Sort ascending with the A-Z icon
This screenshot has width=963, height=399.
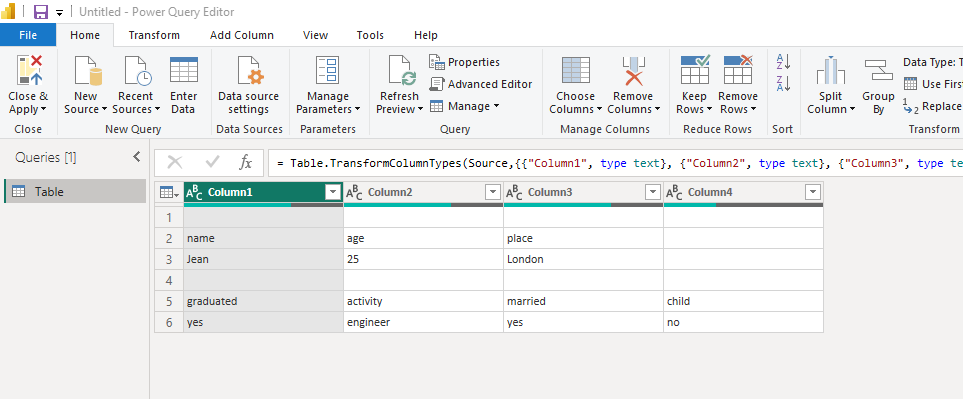click(783, 61)
